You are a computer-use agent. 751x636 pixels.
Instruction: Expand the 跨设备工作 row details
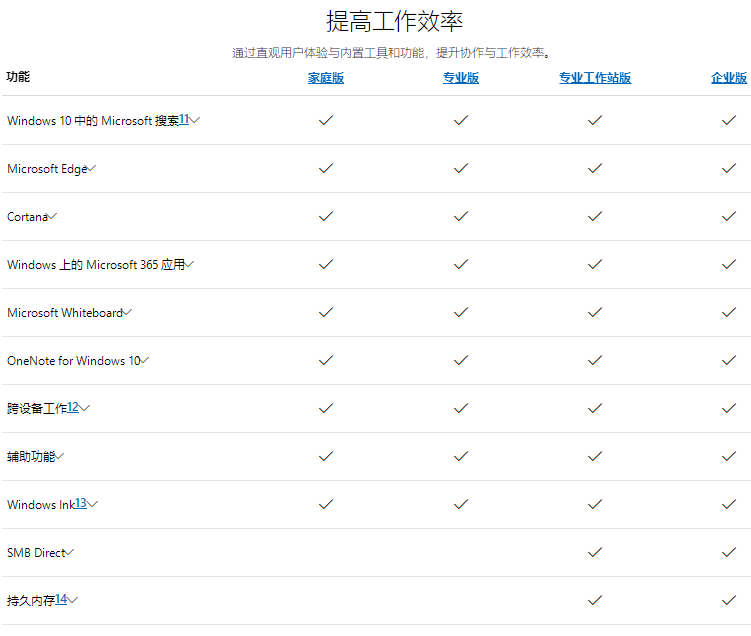pyautogui.click(x=84, y=408)
